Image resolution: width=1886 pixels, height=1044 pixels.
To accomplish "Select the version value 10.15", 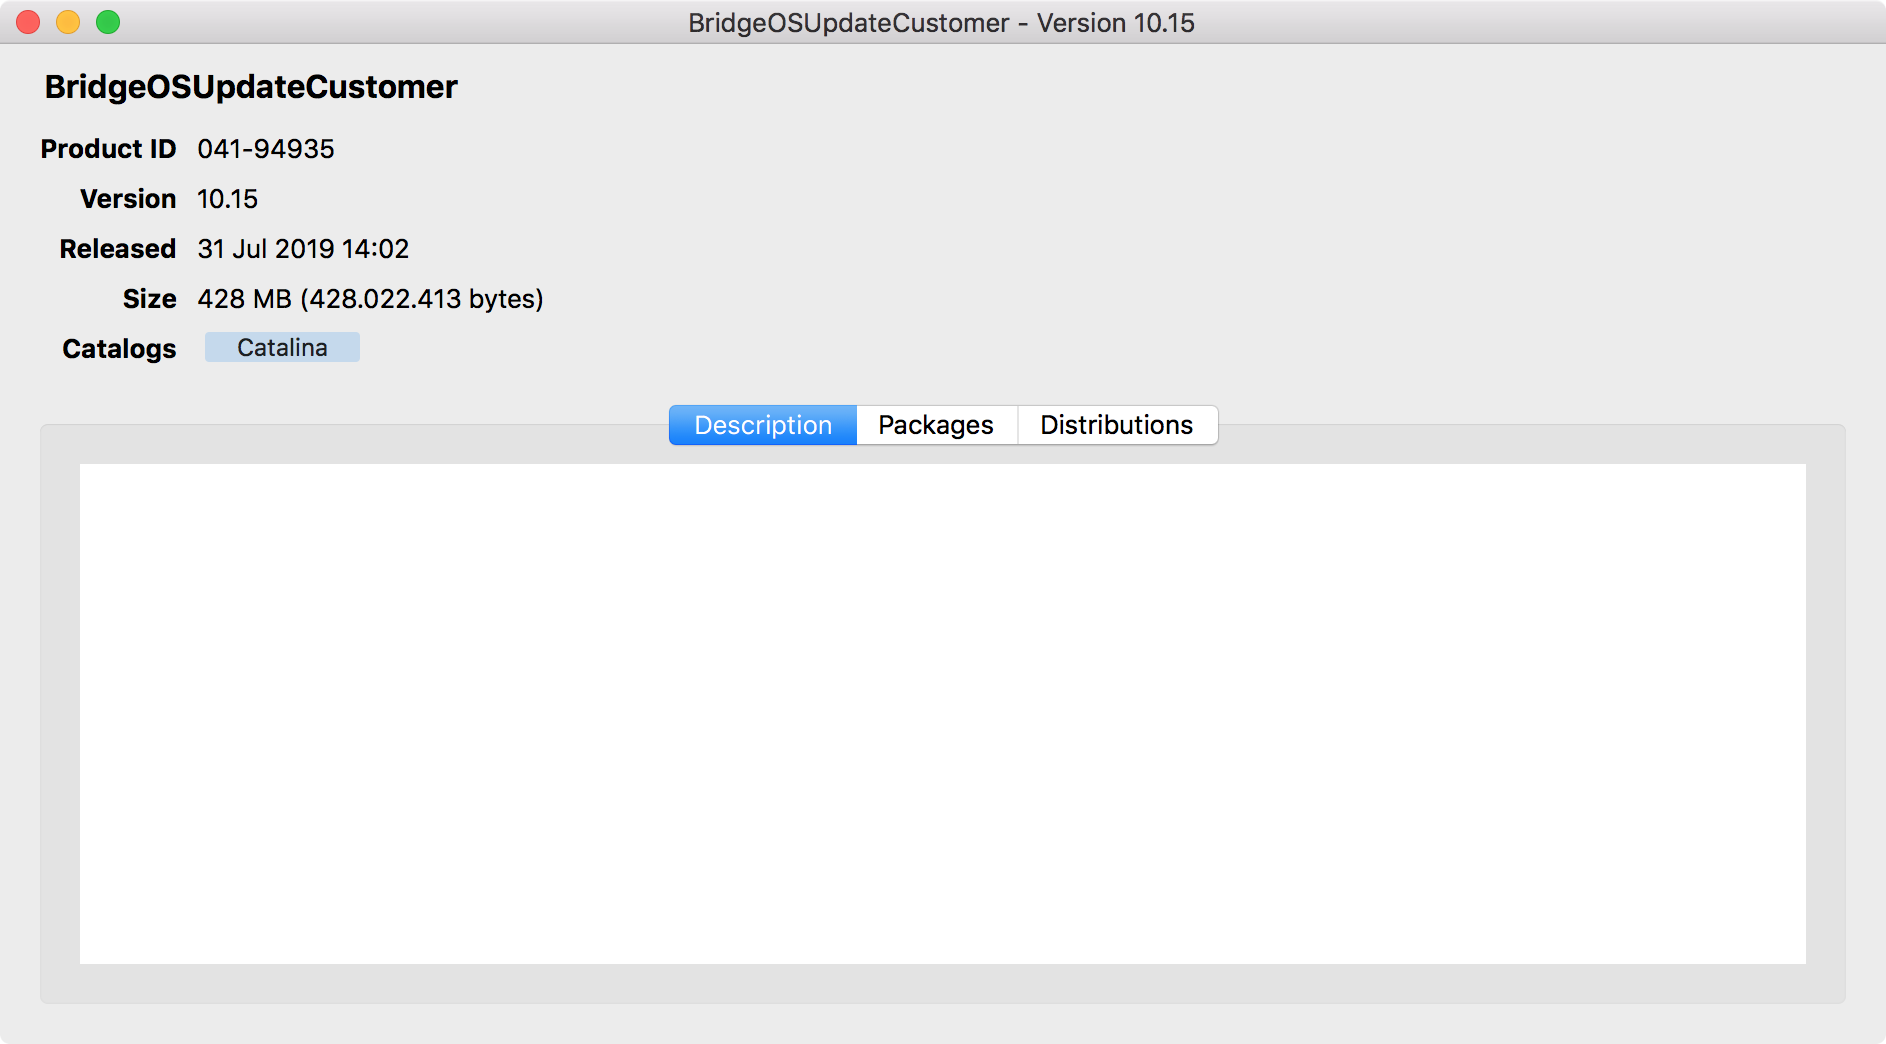I will click(228, 199).
